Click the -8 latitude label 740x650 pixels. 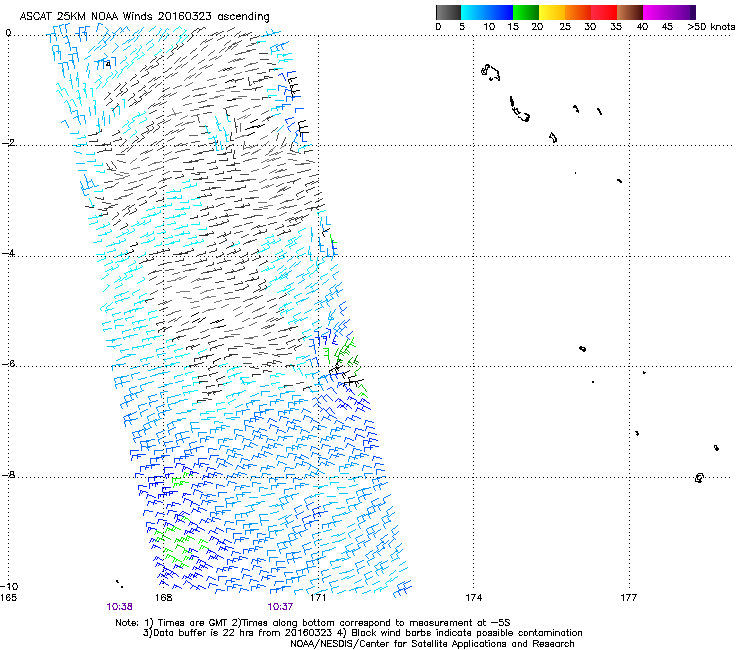[x=8, y=475]
